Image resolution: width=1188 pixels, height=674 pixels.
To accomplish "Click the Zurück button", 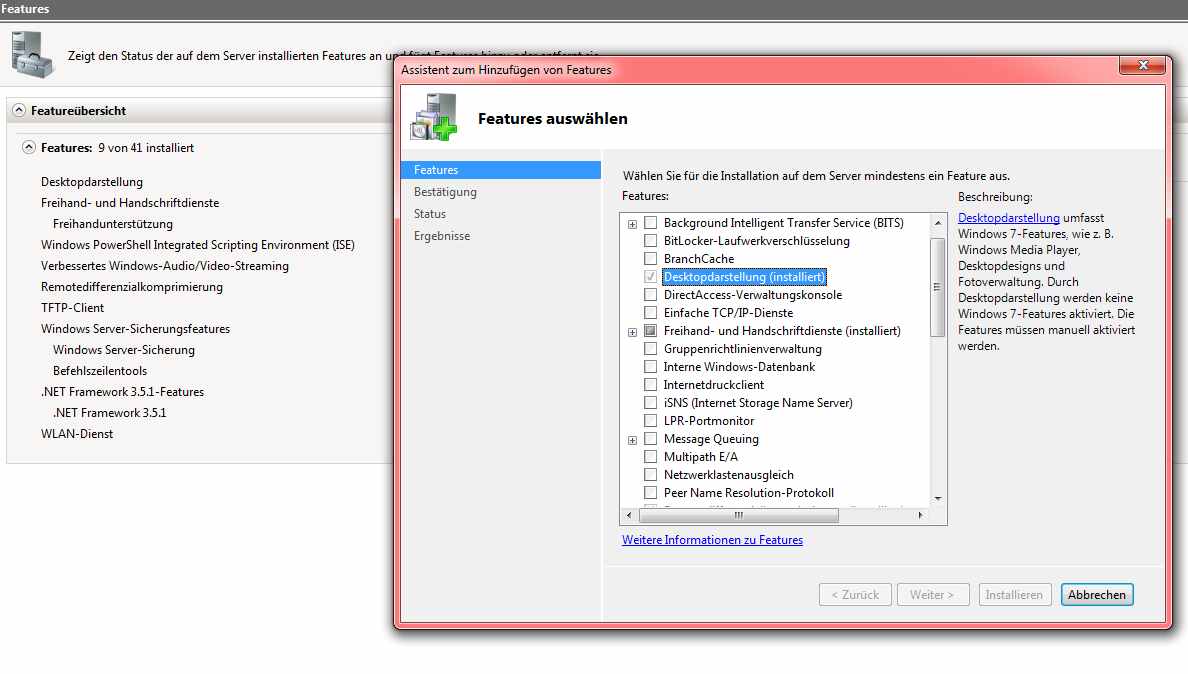I will coord(855,594).
